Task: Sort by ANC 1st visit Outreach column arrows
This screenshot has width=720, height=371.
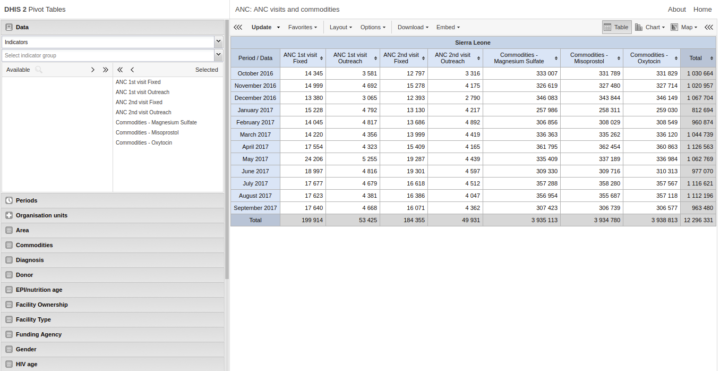Action: 376,58
